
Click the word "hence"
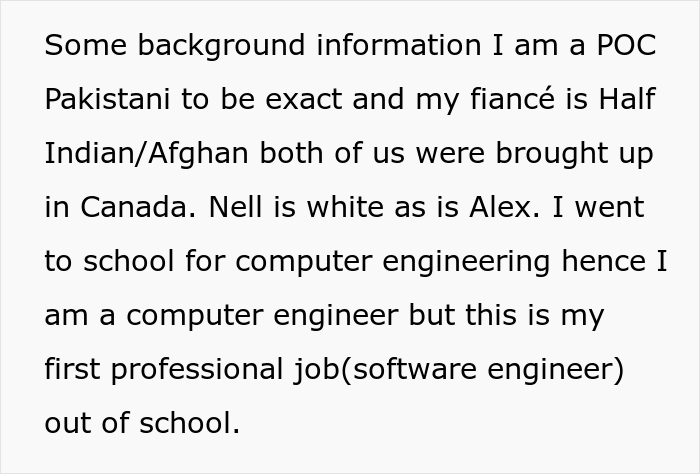point(604,261)
